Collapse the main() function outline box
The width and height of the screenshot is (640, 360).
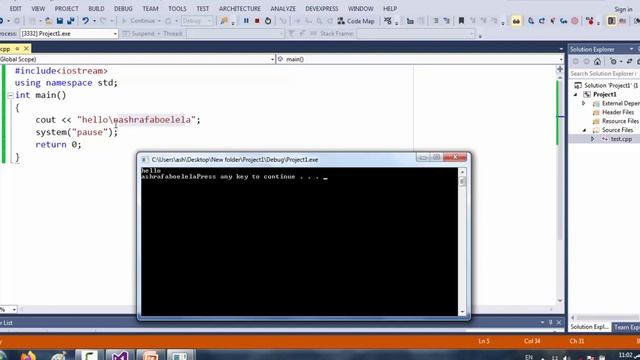point(10,96)
